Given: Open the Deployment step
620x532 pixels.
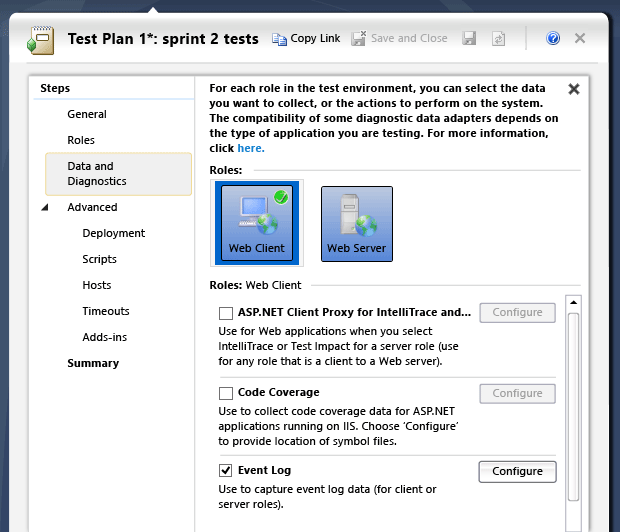Looking at the screenshot, I should pyautogui.click(x=113, y=233).
